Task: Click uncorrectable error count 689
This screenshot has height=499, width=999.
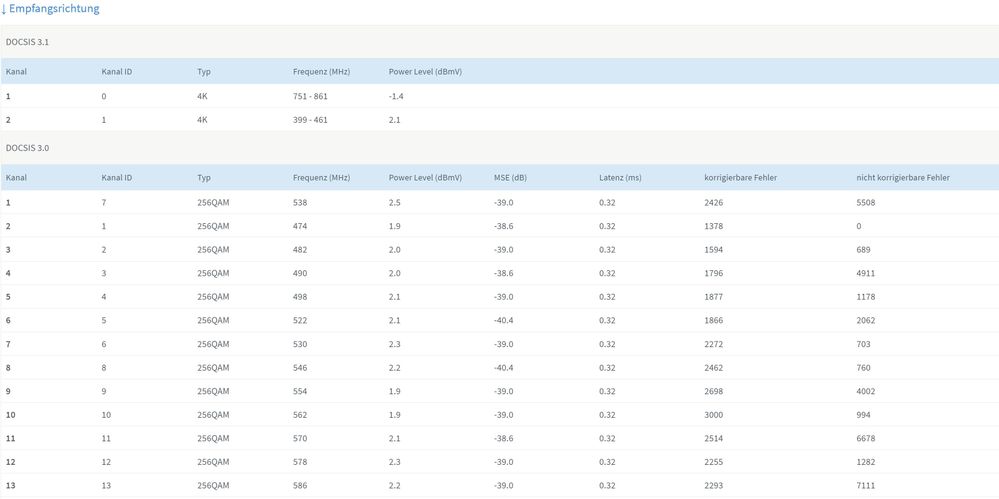Action: point(863,250)
